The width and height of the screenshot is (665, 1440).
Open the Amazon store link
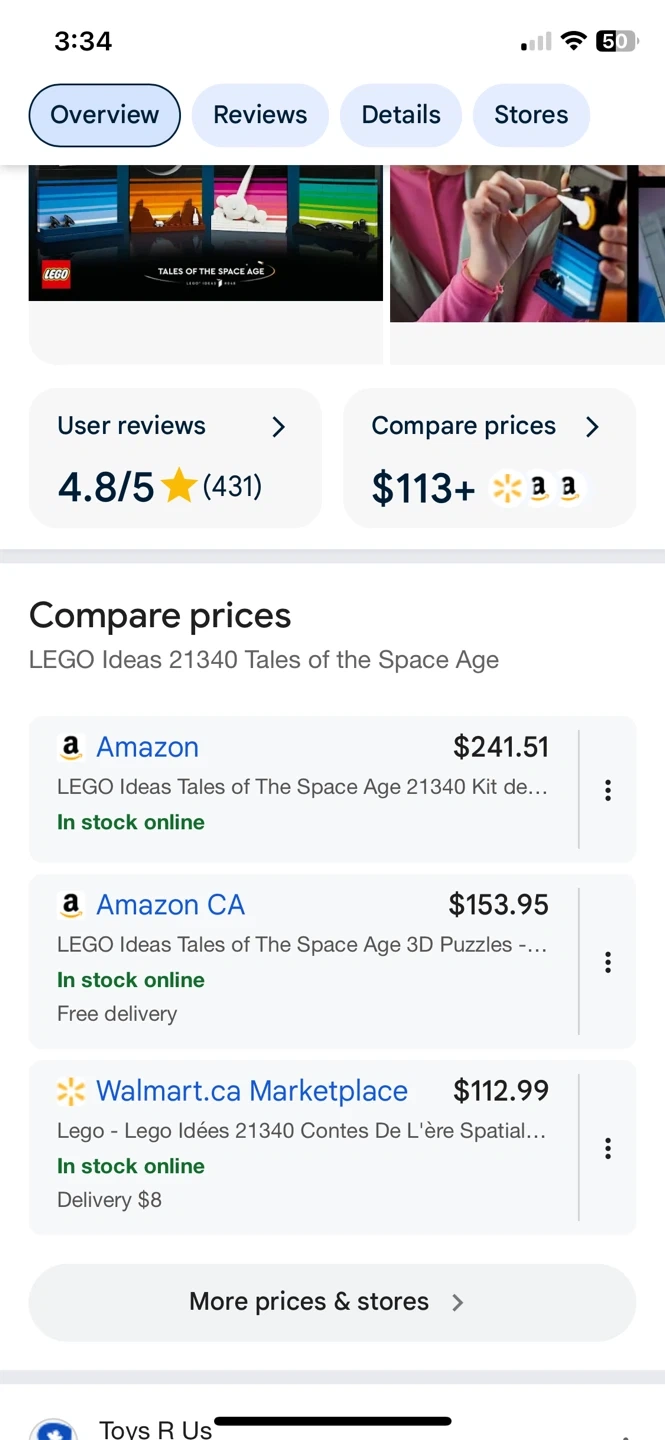pyautogui.click(x=147, y=747)
